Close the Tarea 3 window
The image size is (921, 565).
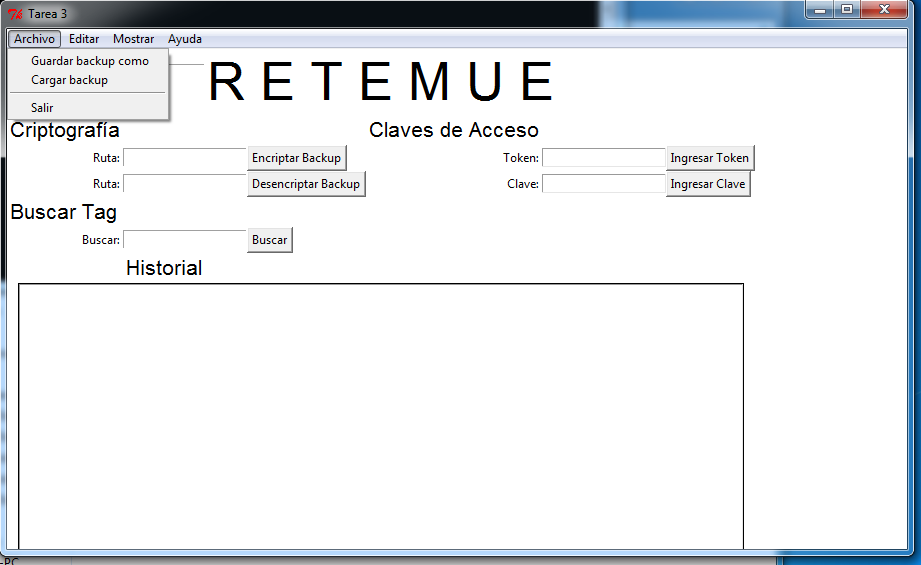884,9
